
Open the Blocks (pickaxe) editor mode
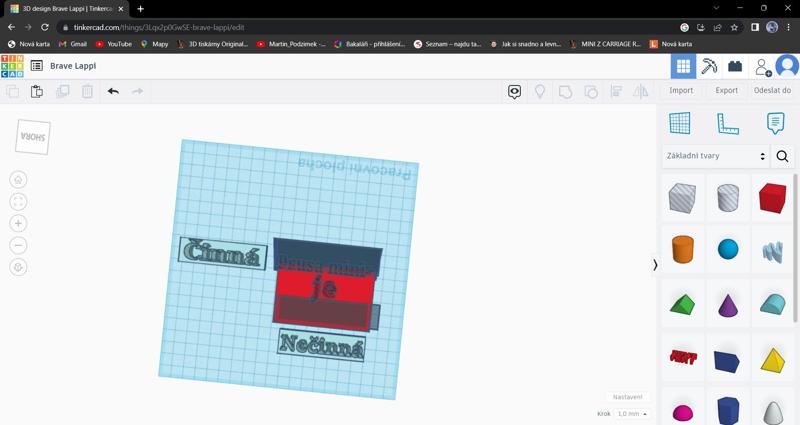(x=709, y=66)
